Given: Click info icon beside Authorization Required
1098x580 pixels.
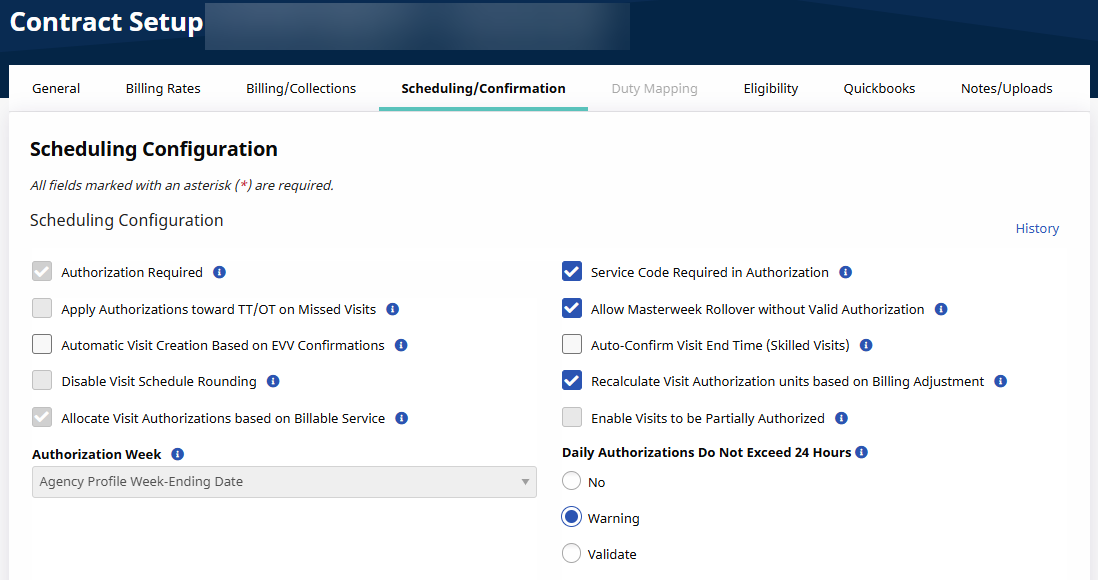Looking at the screenshot, I should [x=220, y=272].
